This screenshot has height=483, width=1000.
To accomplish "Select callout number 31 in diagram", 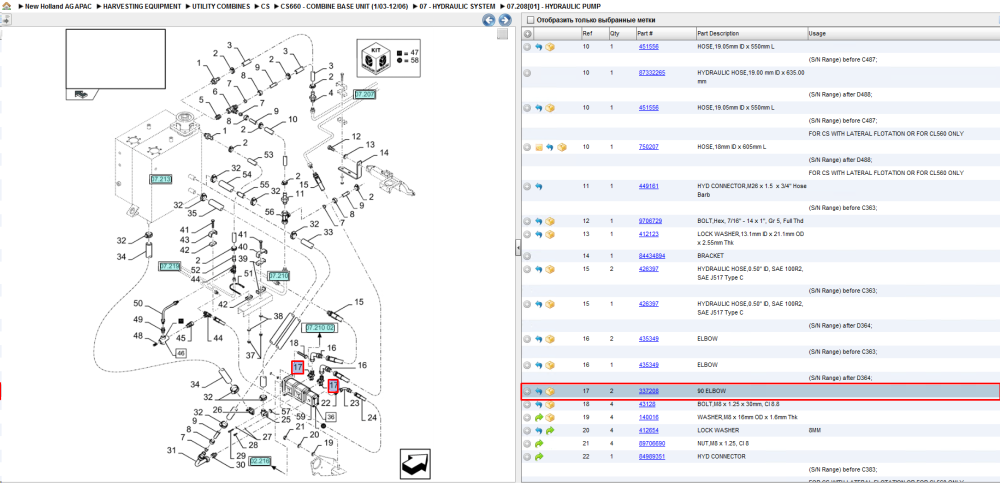I will pos(171,450).
